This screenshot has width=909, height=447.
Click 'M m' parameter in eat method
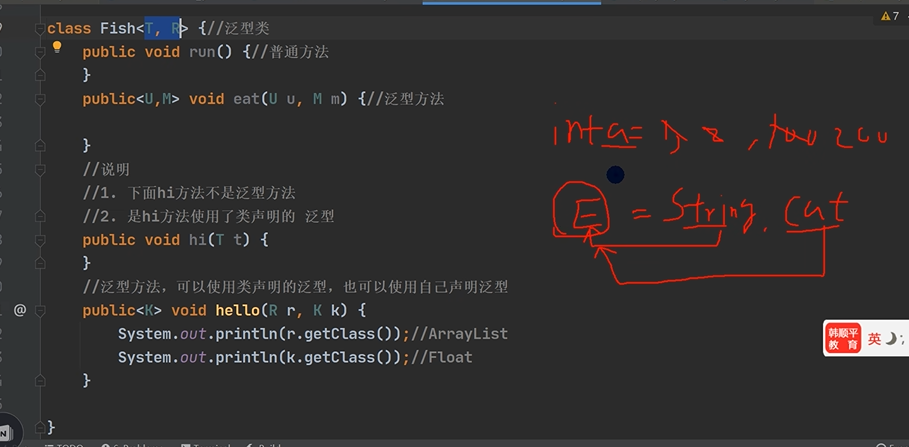click(x=326, y=99)
